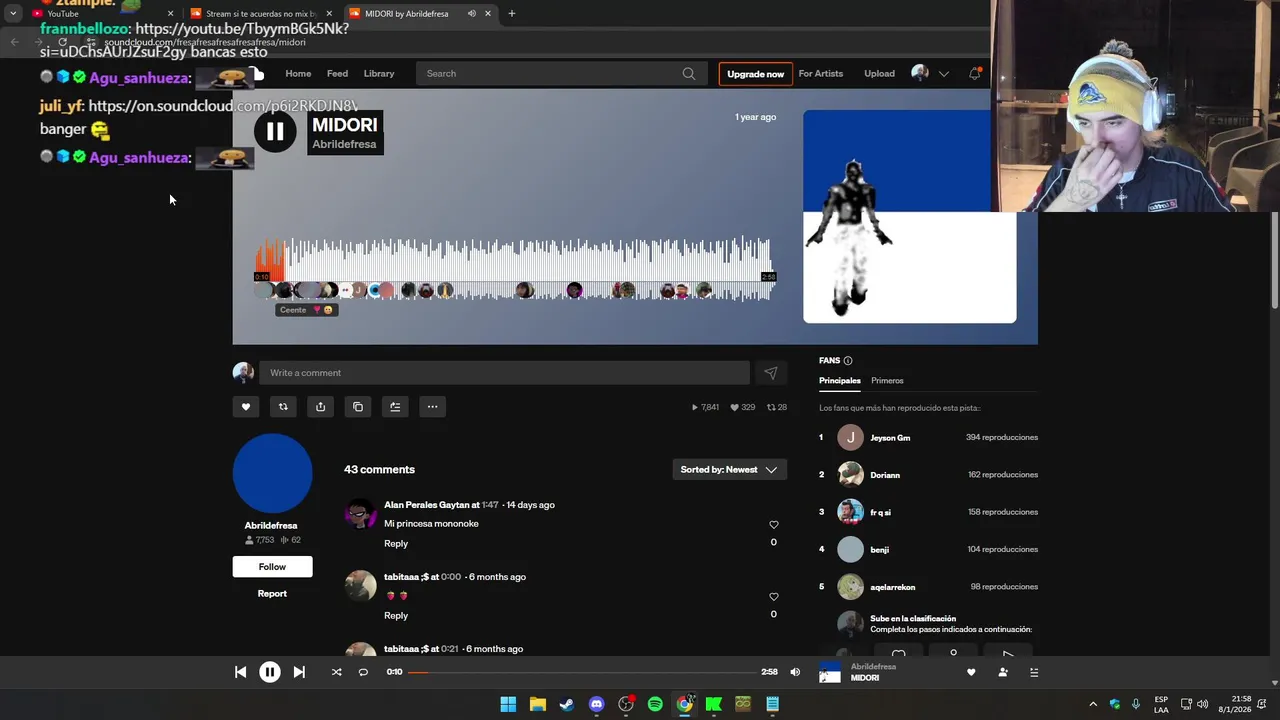The image size is (1280, 720).
Task: Open Abrildefresa artist name under MIDORI title
Action: coord(344,144)
